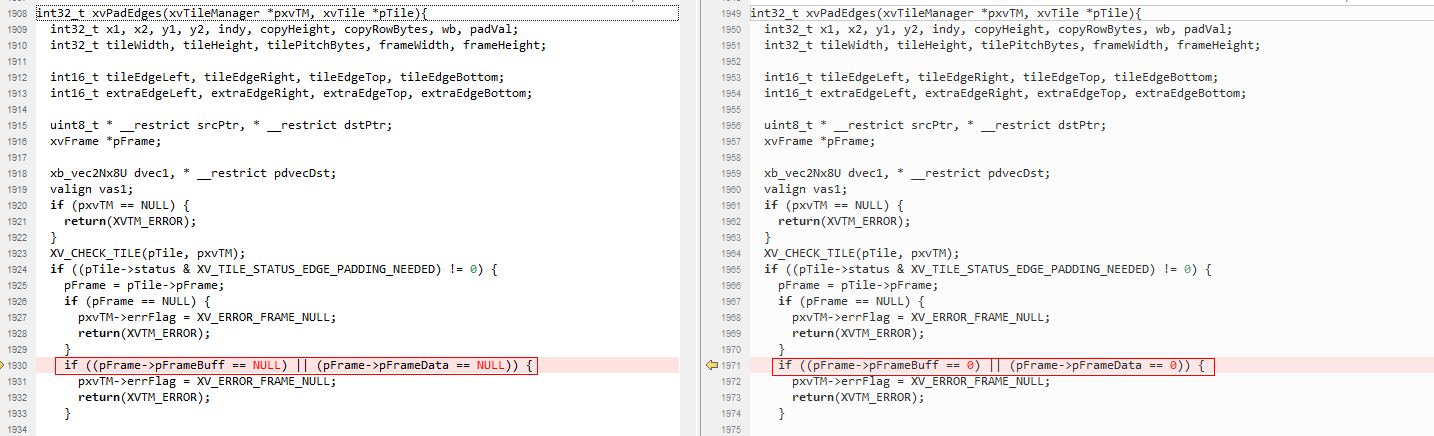Select line number 1908 in left gutter

(x=18, y=14)
